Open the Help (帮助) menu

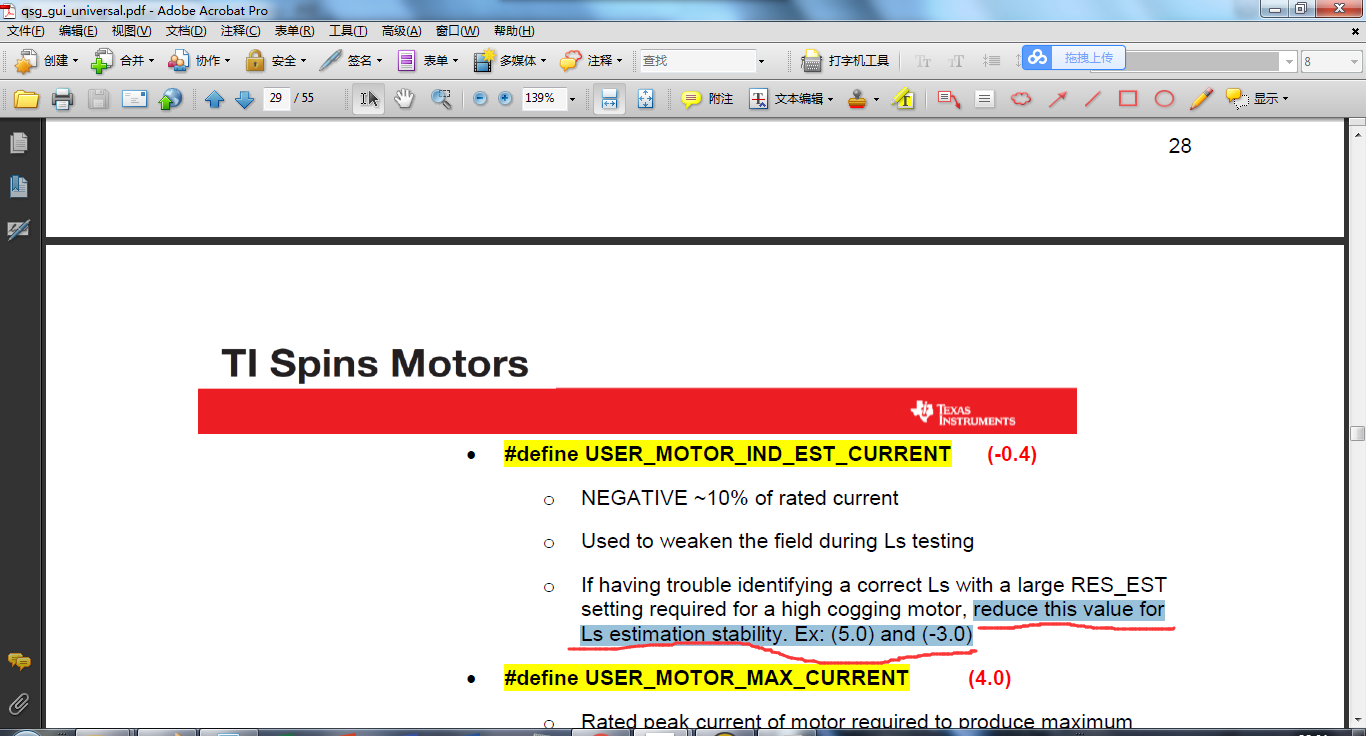[x=514, y=31]
